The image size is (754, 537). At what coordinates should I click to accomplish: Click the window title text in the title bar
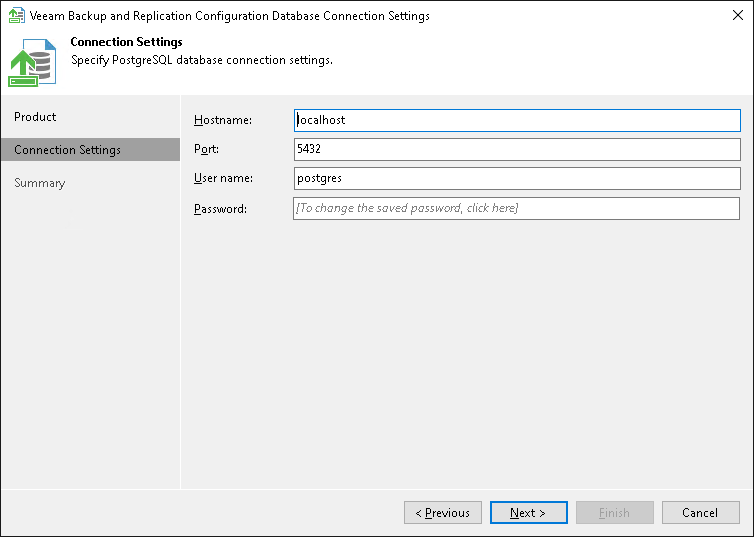tap(229, 16)
